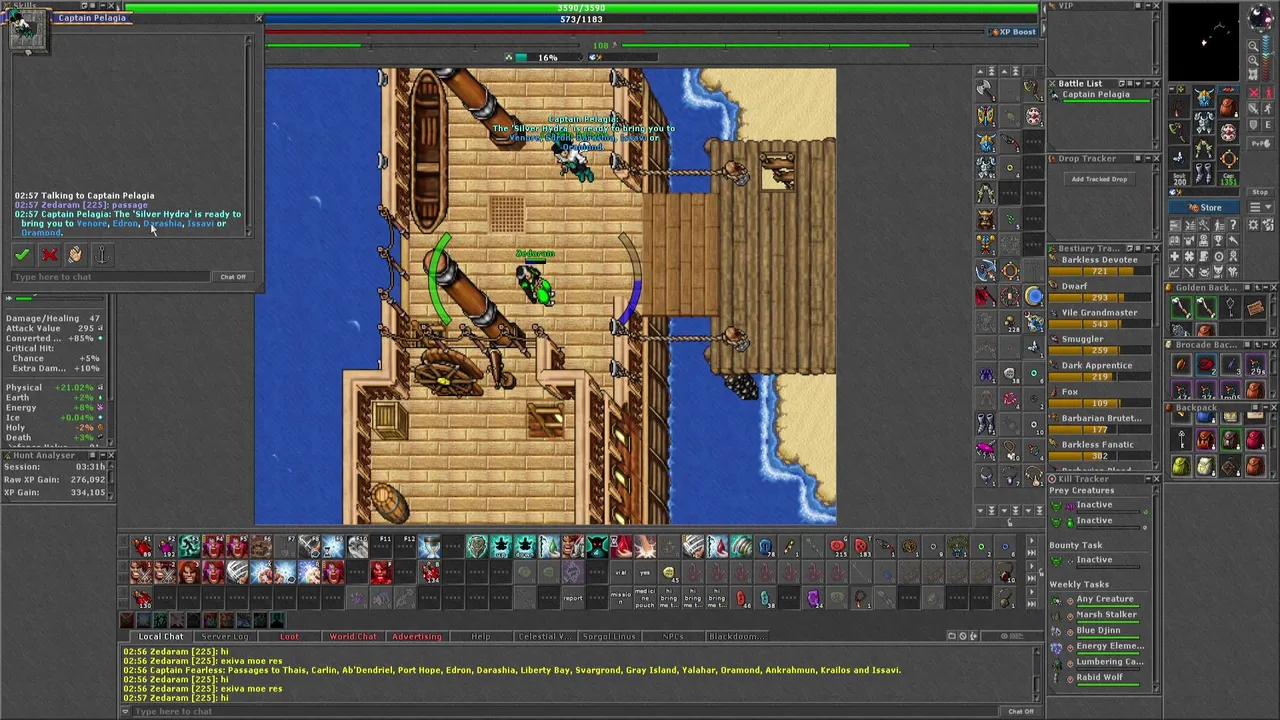
Task: Select Issavi destination link in NPC dialog
Action: (200, 223)
